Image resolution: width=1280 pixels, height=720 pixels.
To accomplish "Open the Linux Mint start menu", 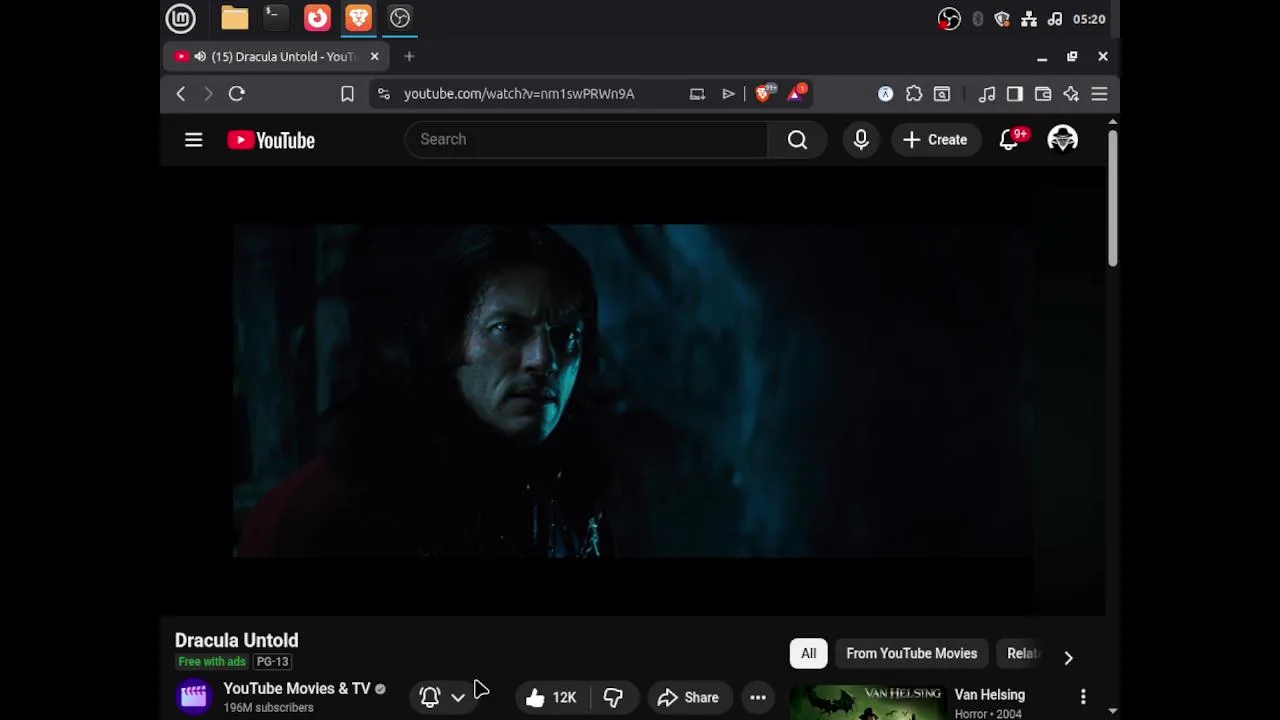I will point(180,18).
